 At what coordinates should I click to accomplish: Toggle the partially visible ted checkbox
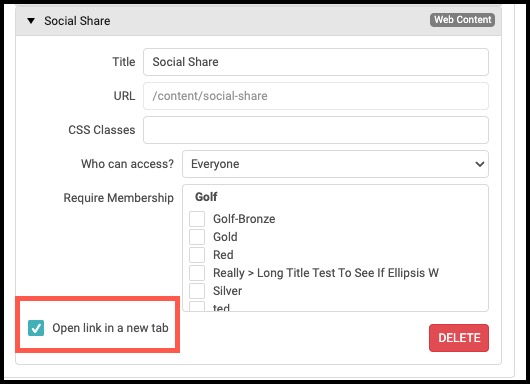[197, 306]
